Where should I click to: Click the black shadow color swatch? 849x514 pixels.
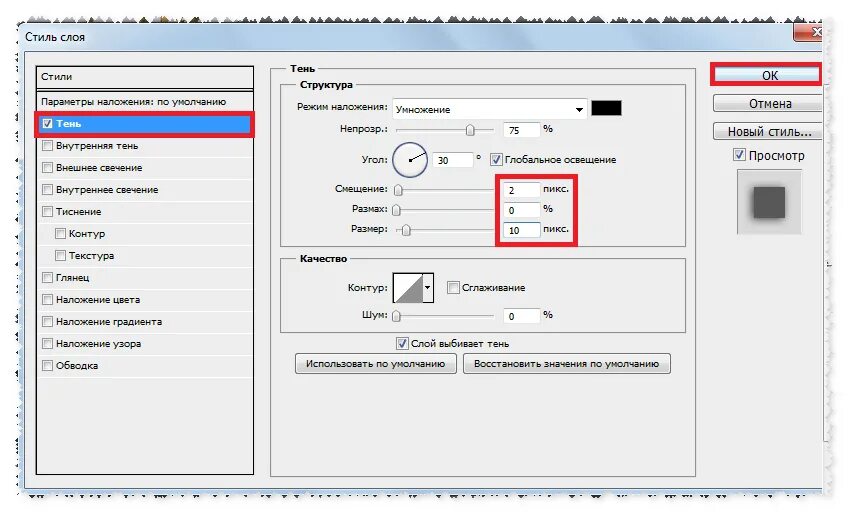(606, 108)
